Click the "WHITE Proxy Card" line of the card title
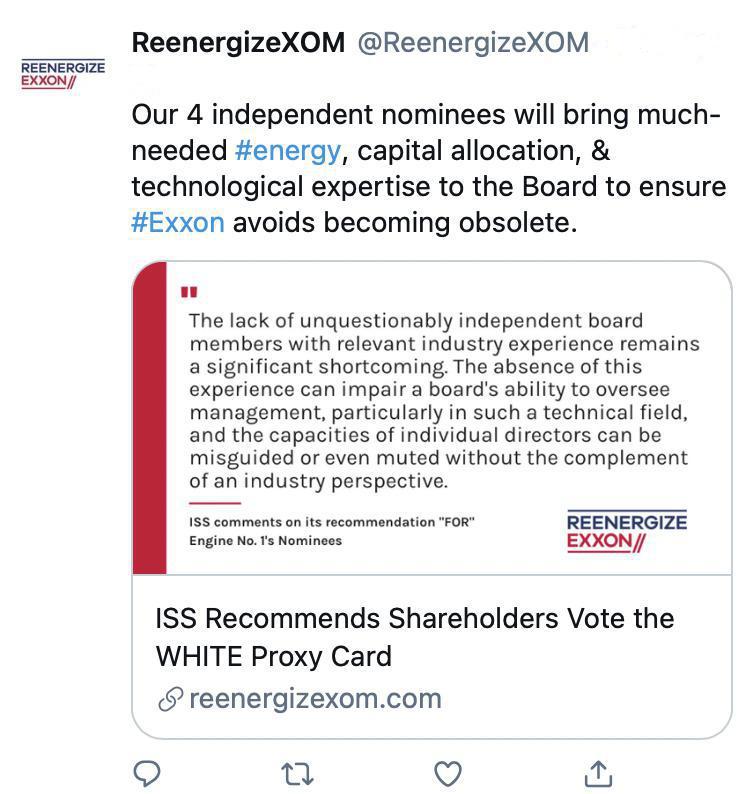This screenshot has width=746, height=794. pyautogui.click(x=273, y=657)
